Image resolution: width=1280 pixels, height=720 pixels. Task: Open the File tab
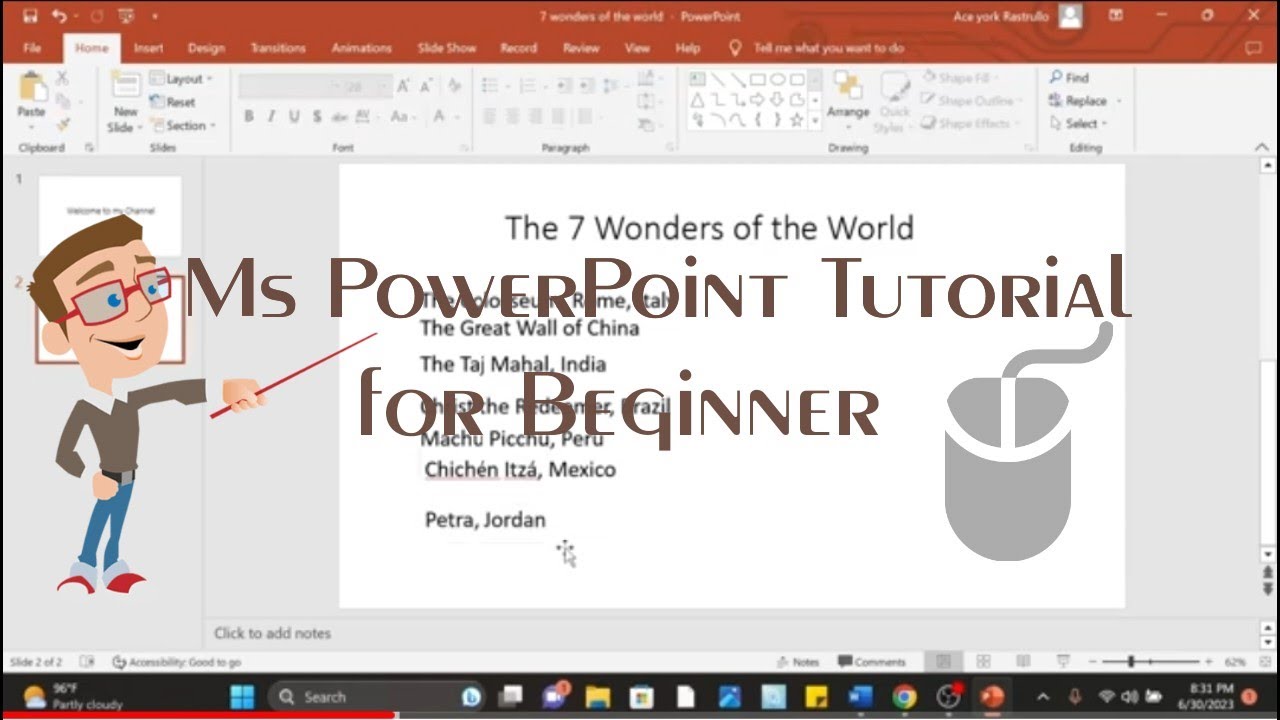pyautogui.click(x=32, y=48)
